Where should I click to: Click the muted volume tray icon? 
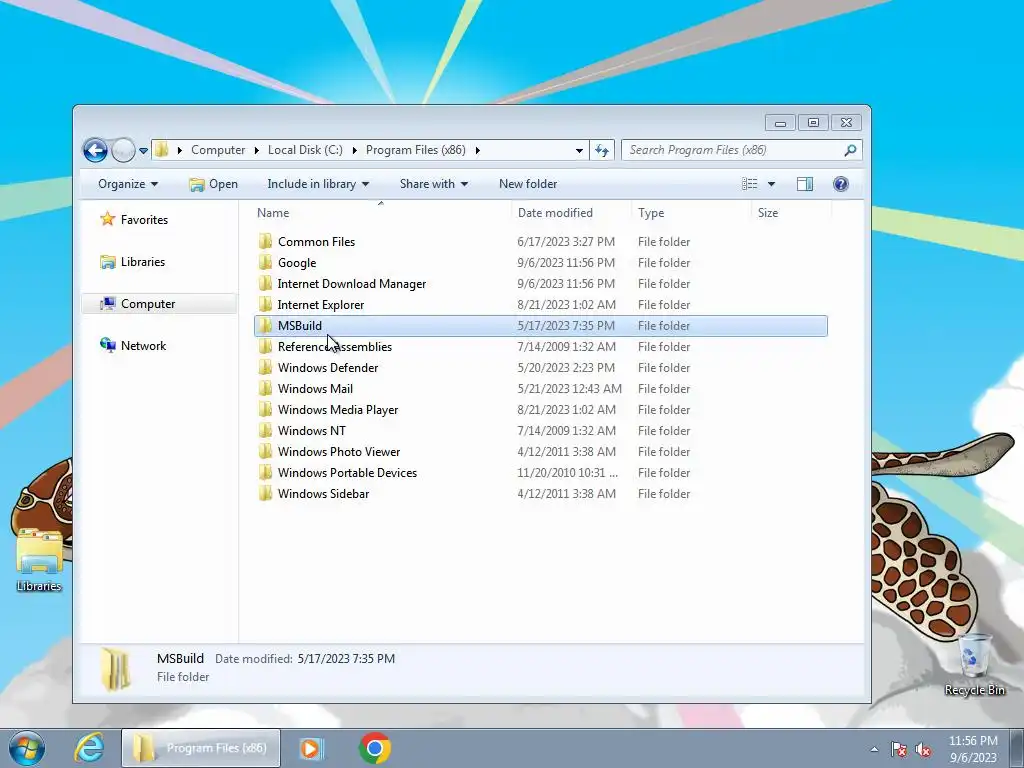pos(923,749)
